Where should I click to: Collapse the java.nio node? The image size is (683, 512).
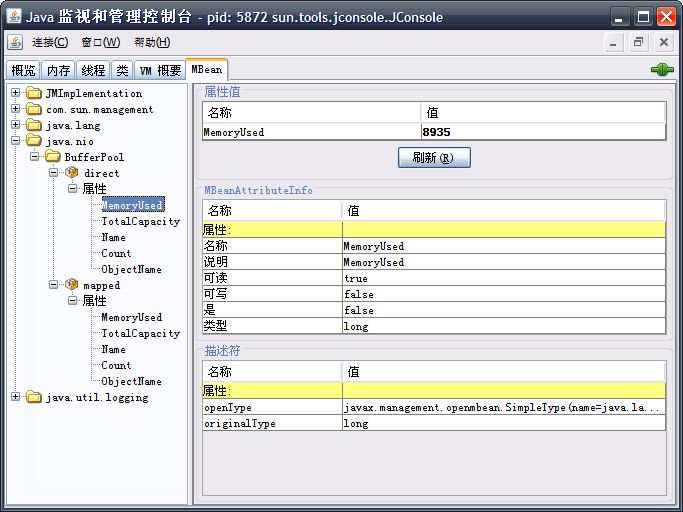pyautogui.click(x=15, y=140)
